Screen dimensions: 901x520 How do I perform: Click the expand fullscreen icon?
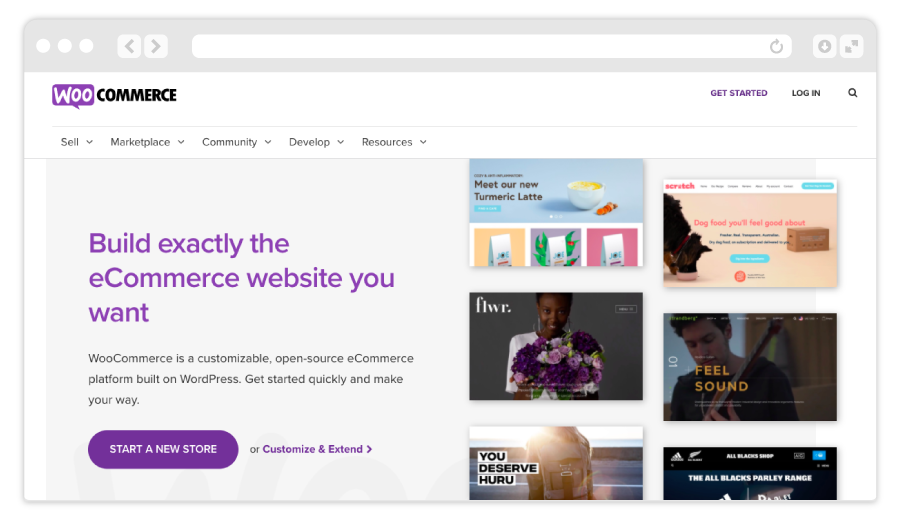pos(851,46)
